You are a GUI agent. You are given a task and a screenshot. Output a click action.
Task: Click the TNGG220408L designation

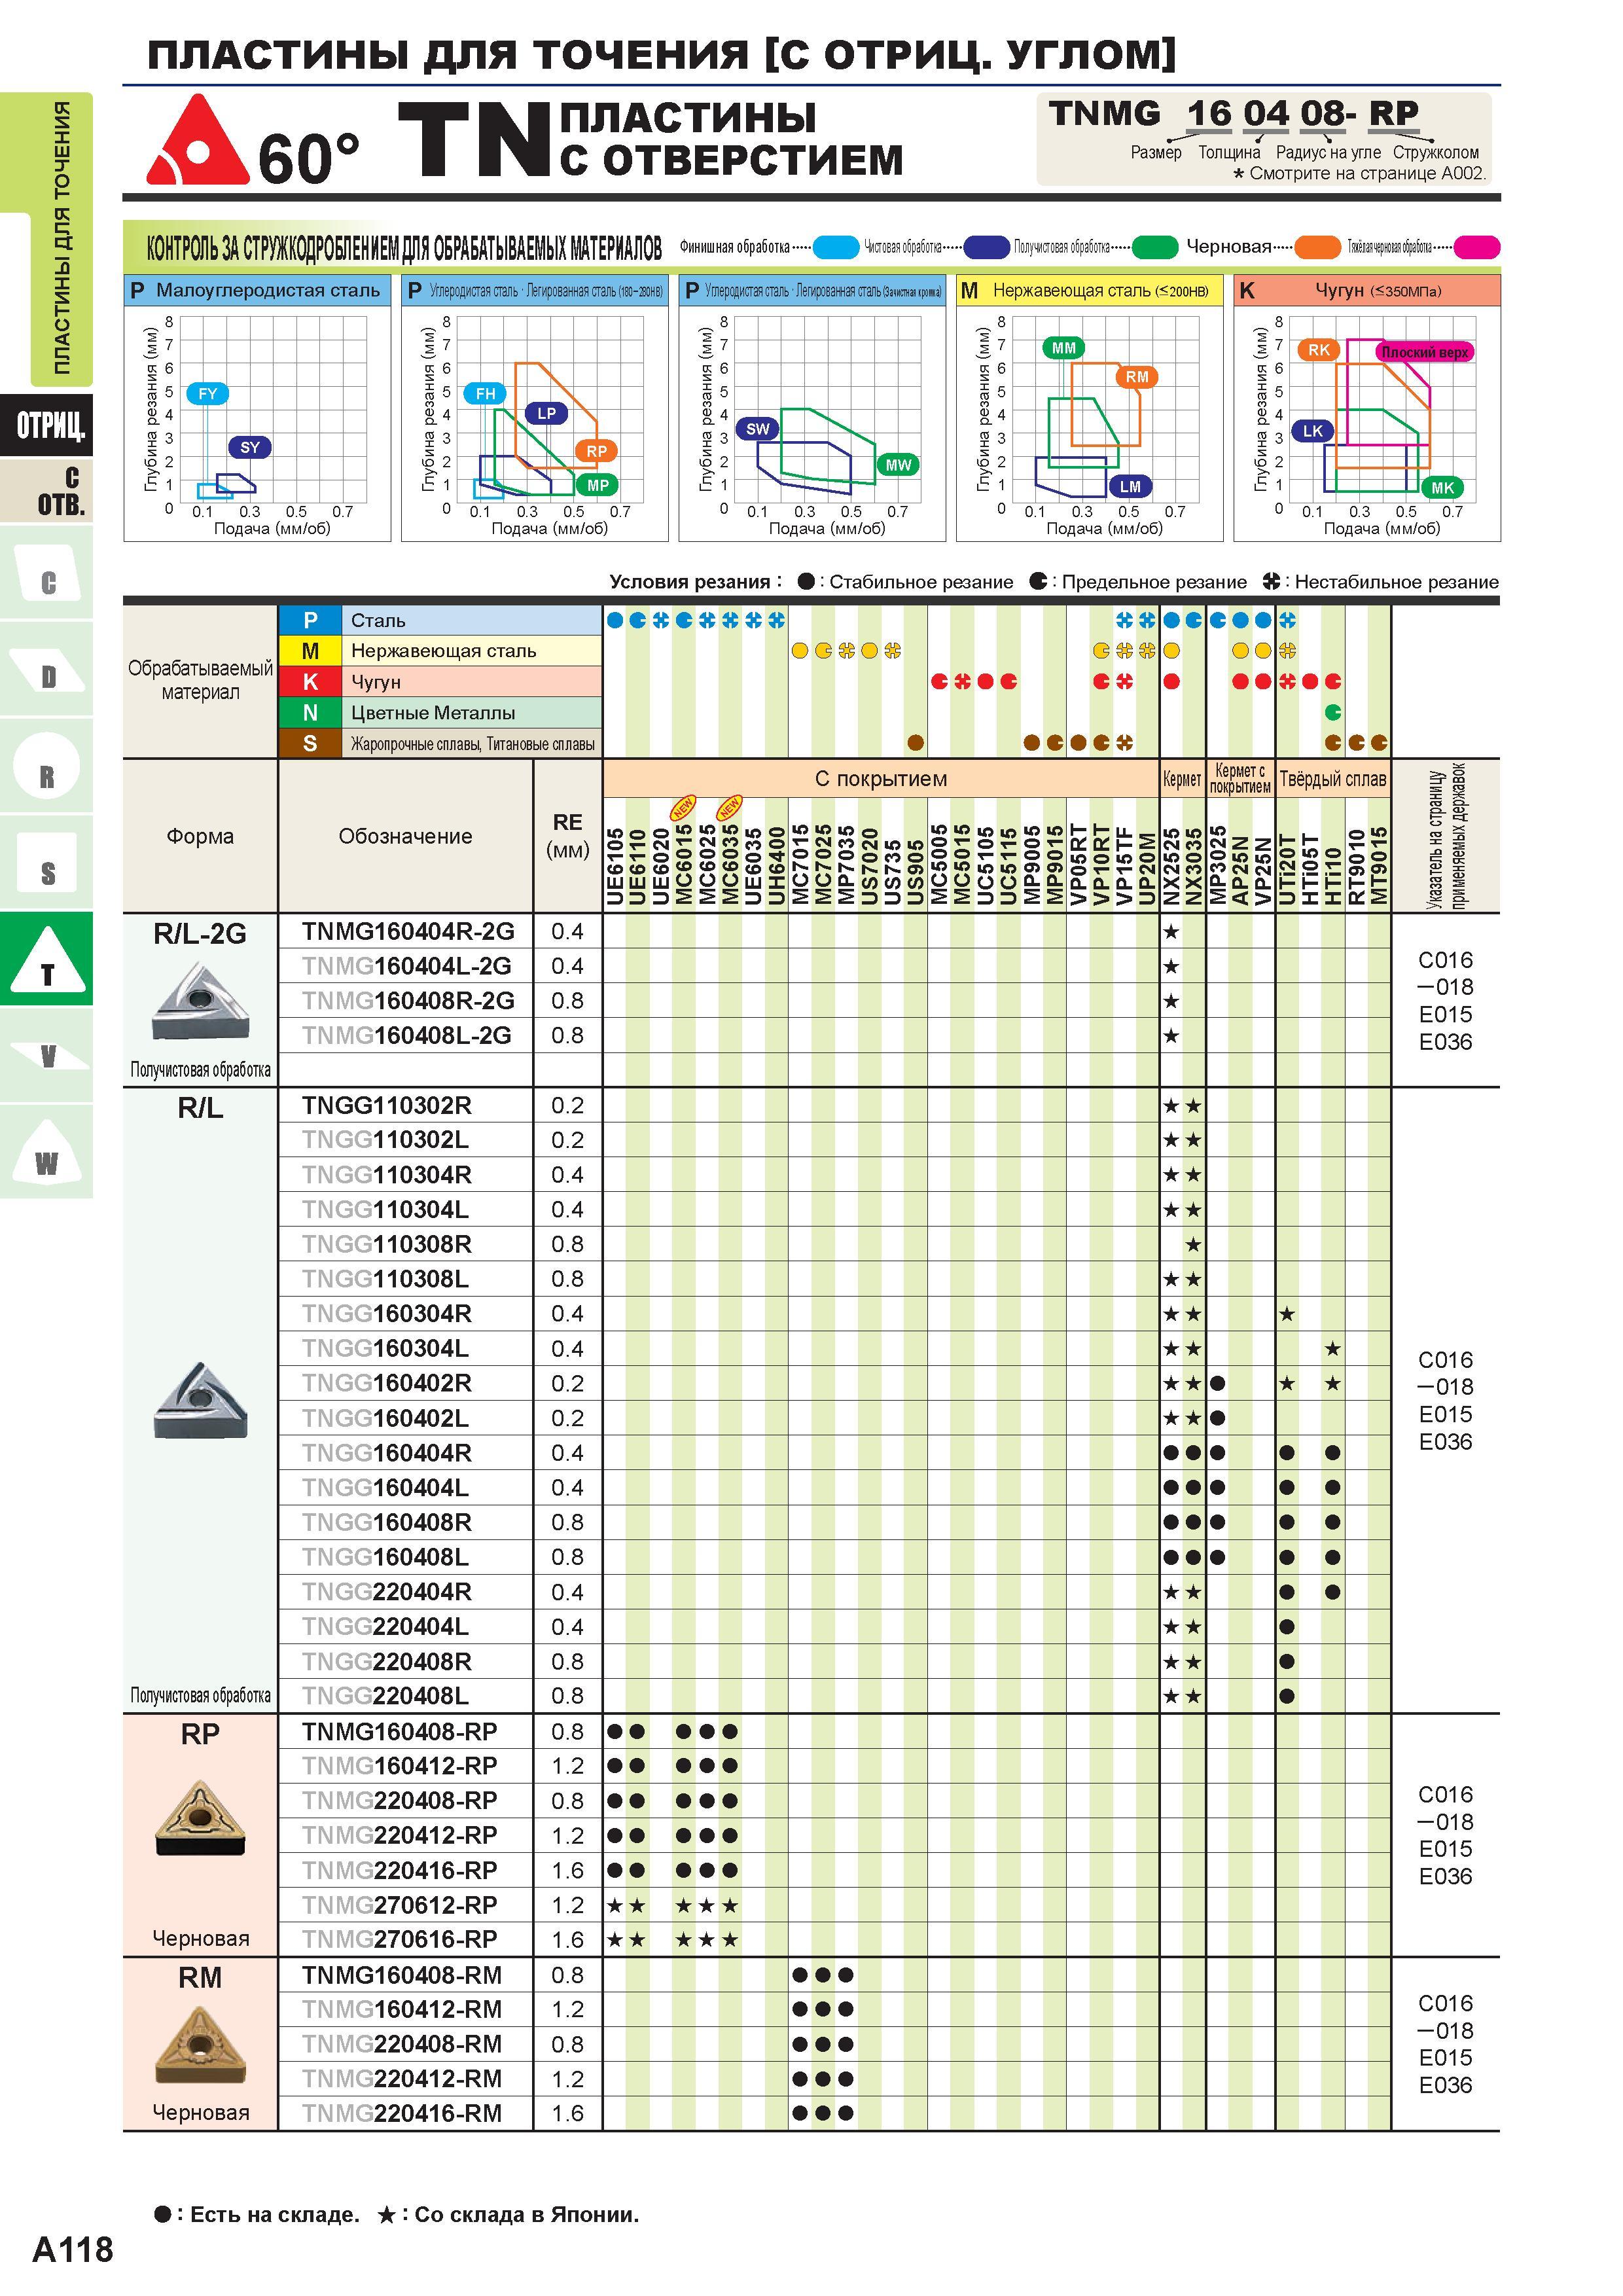coord(385,1697)
